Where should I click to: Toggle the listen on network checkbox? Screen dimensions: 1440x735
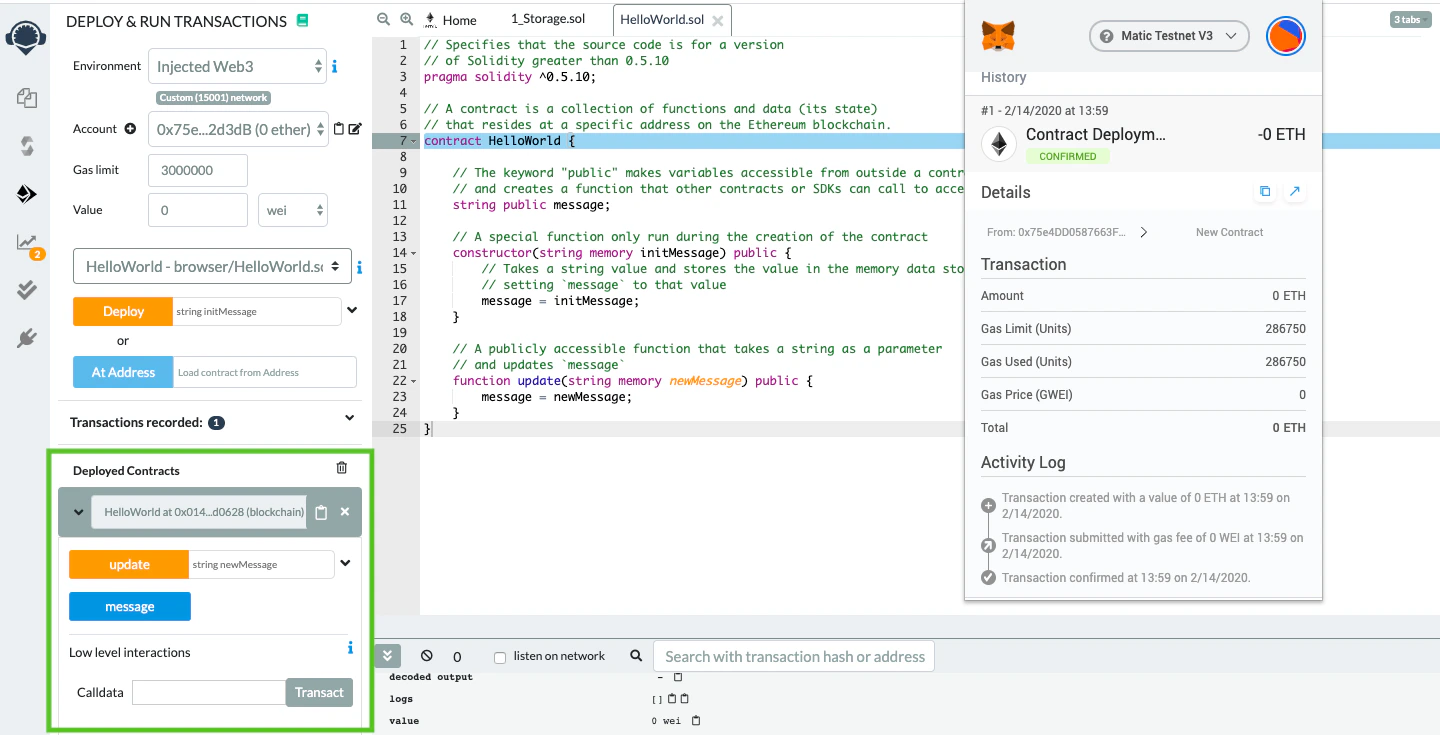[x=500, y=657]
